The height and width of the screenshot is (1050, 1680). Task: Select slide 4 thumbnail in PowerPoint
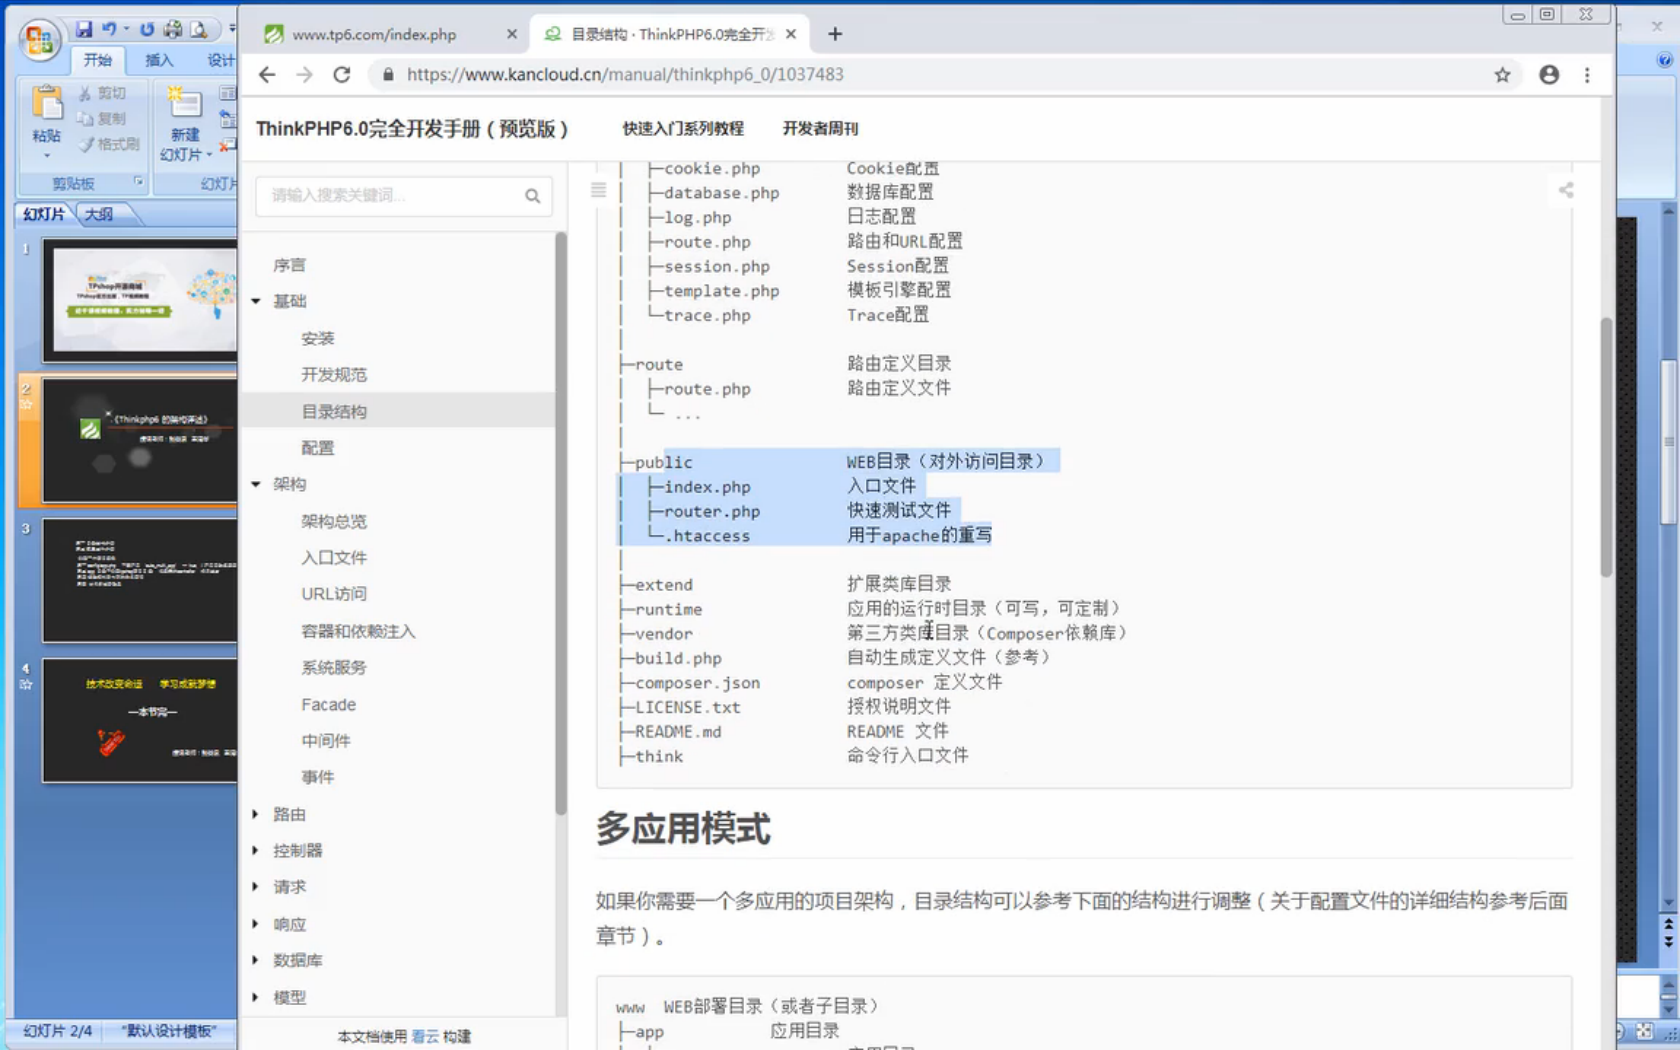click(x=140, y=720)
